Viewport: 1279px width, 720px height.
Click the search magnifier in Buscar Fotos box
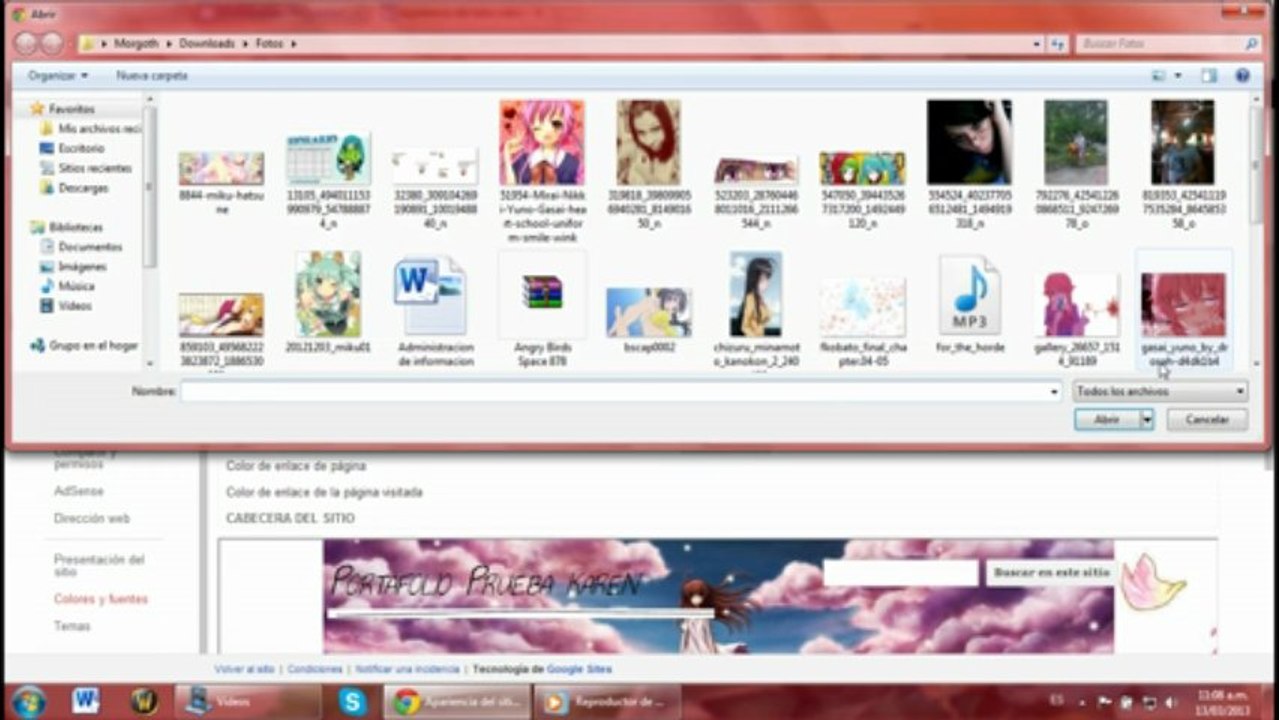pyautogui.click(x=1250, y=44)
